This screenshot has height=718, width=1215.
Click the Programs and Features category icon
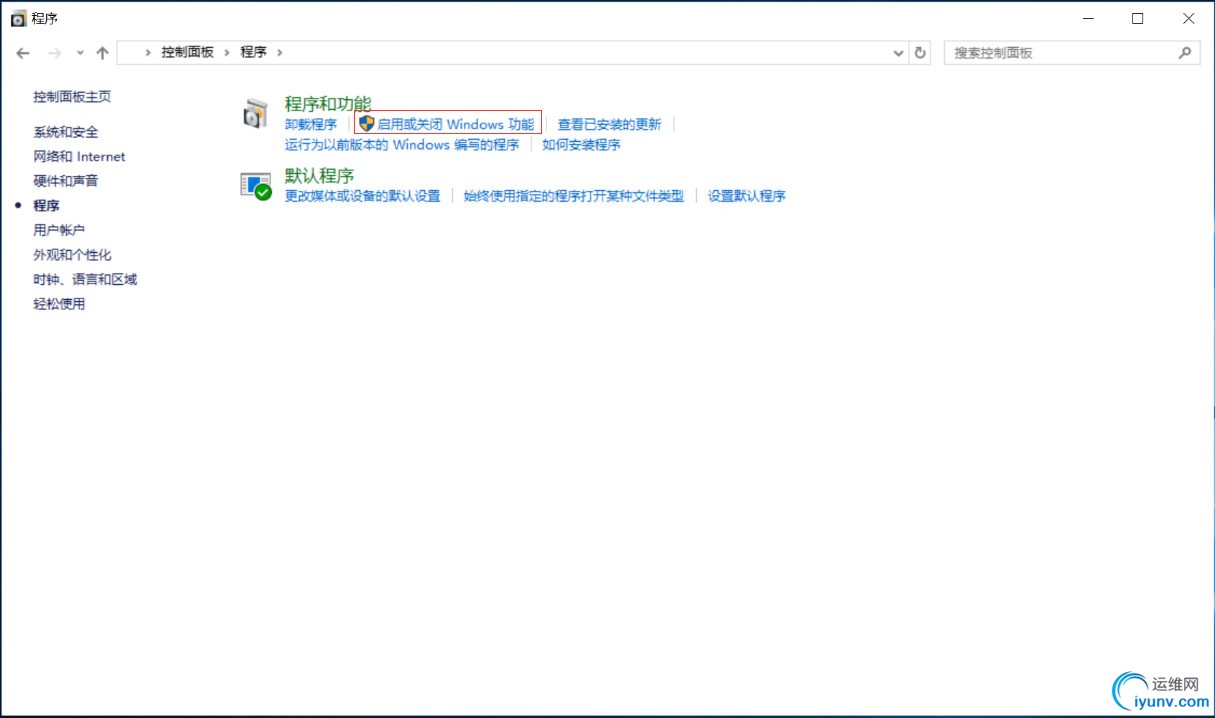pyautogui.click(x=256, y=113)
